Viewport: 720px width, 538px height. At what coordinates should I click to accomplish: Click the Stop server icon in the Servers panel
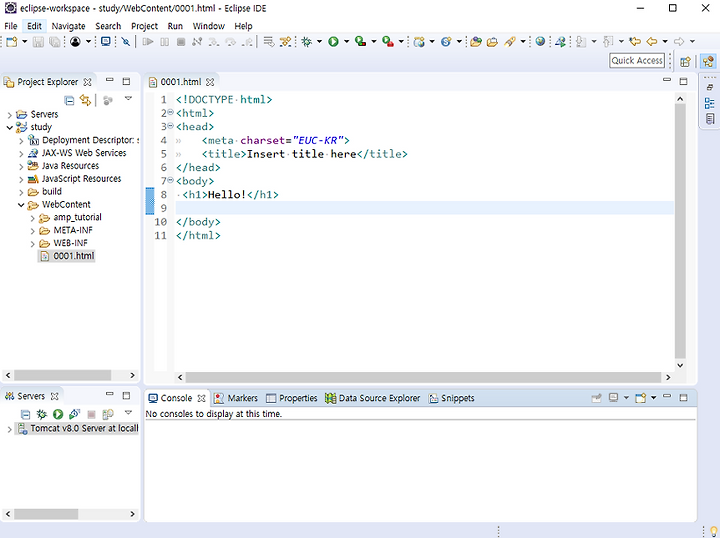(91, 415)
